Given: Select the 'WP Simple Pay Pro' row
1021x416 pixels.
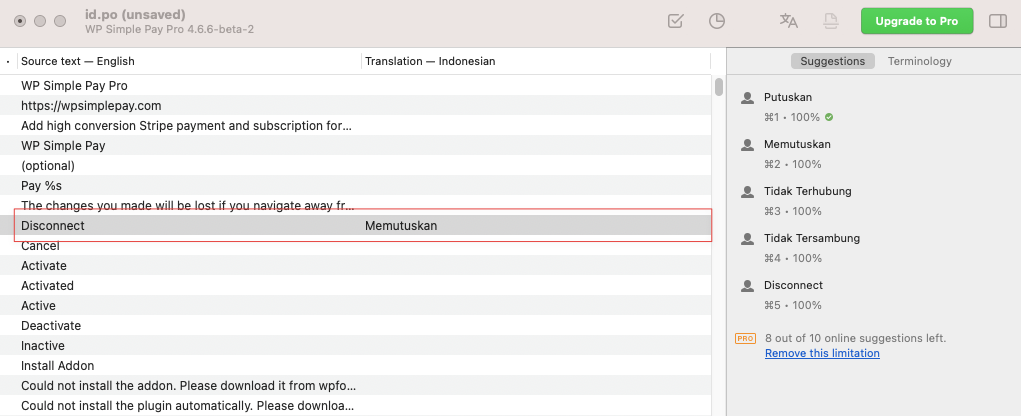Looking at the screenshot, I should point(356,85).
